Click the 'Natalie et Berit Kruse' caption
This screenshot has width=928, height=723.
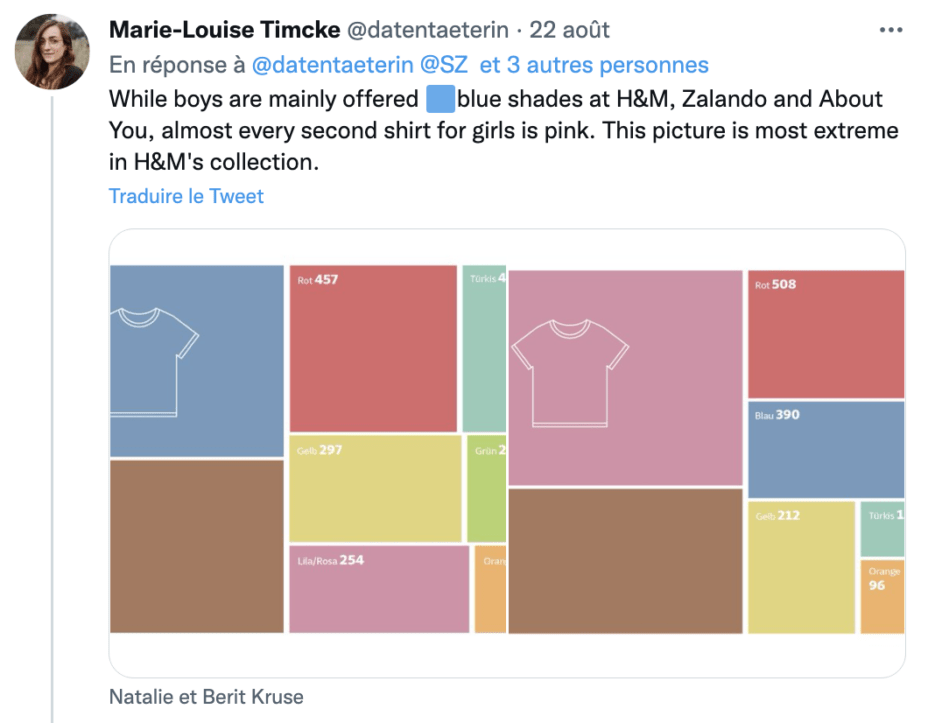(x=206, y=696)
